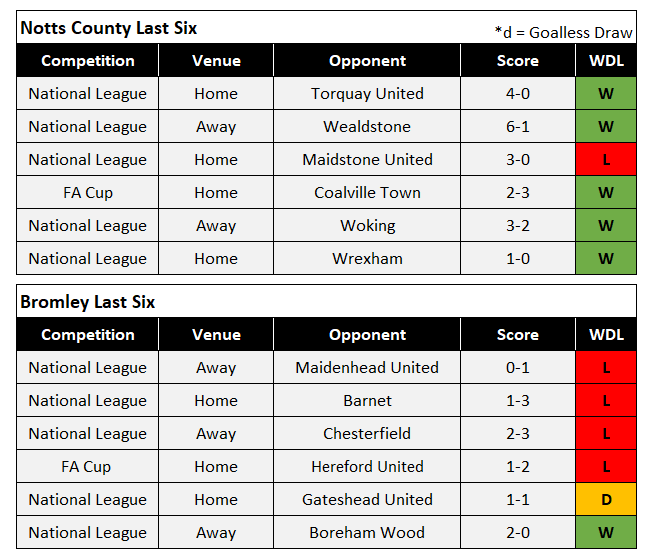Select the Maidenhead United opponent cell
Image resolution: width=653 pixels, height=559 pixels.
click(367, 368)
